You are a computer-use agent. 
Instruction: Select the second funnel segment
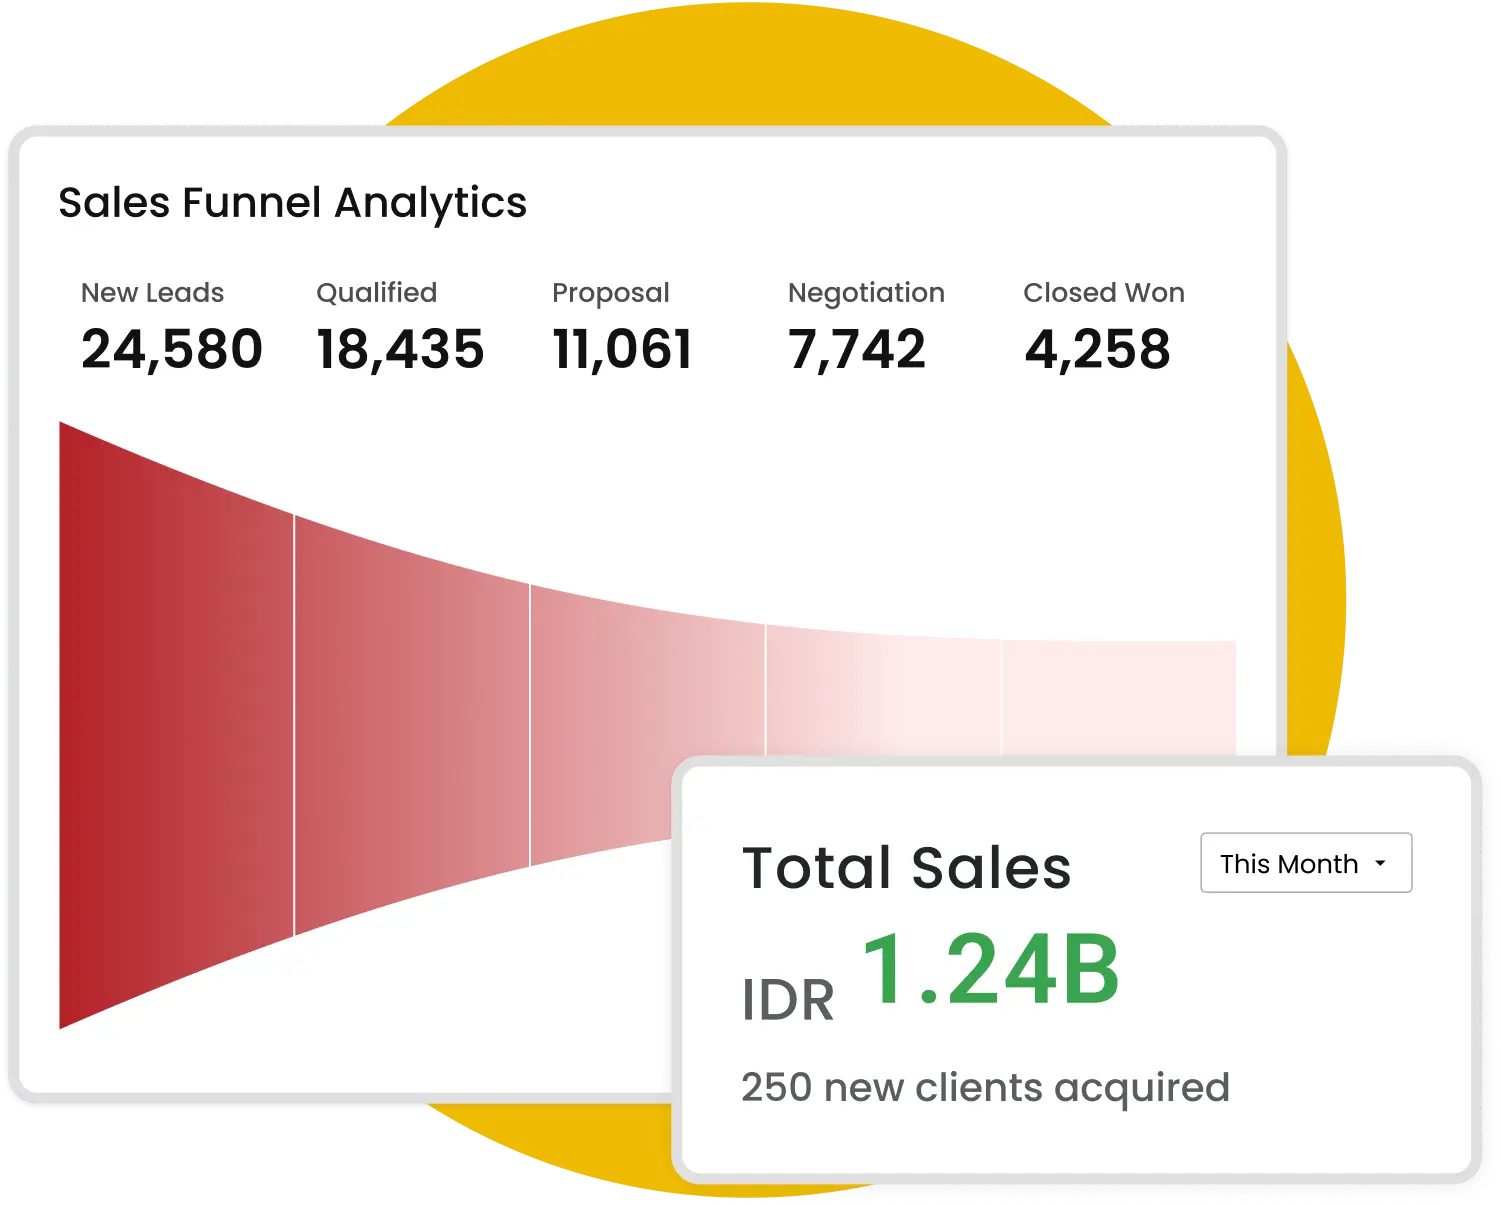(411, 725)
